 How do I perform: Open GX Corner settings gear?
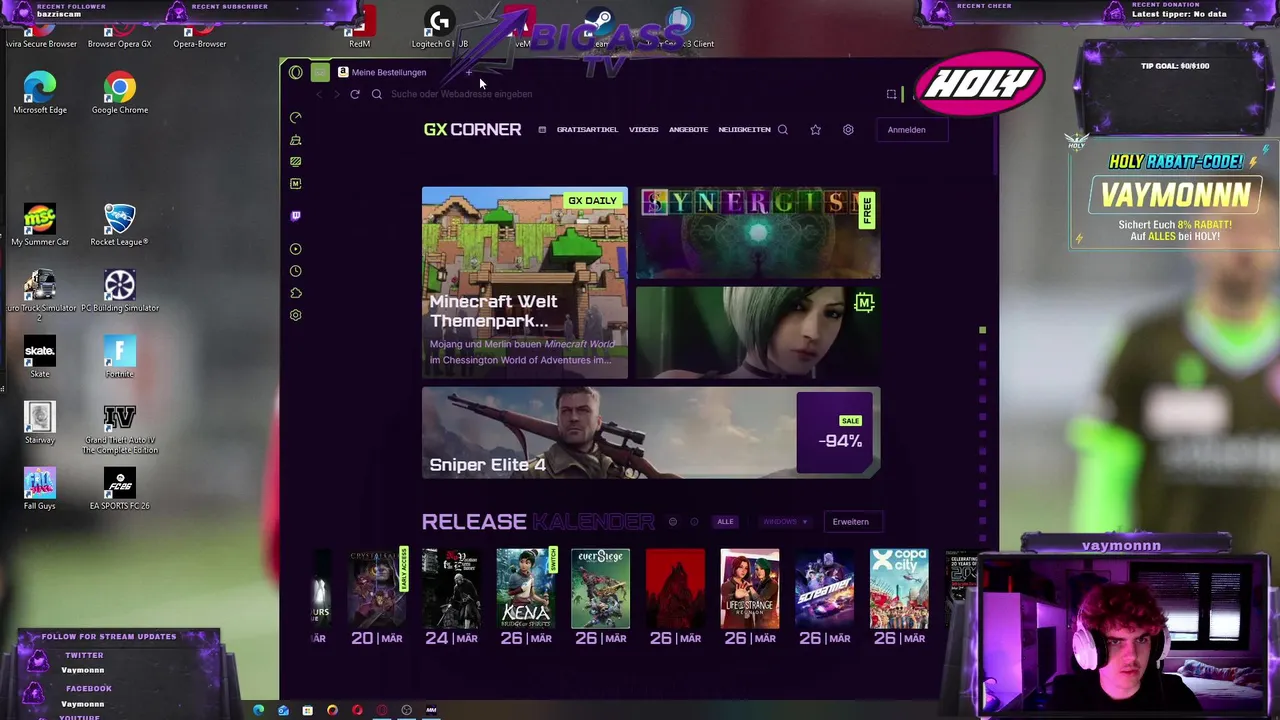click(848, 130)
